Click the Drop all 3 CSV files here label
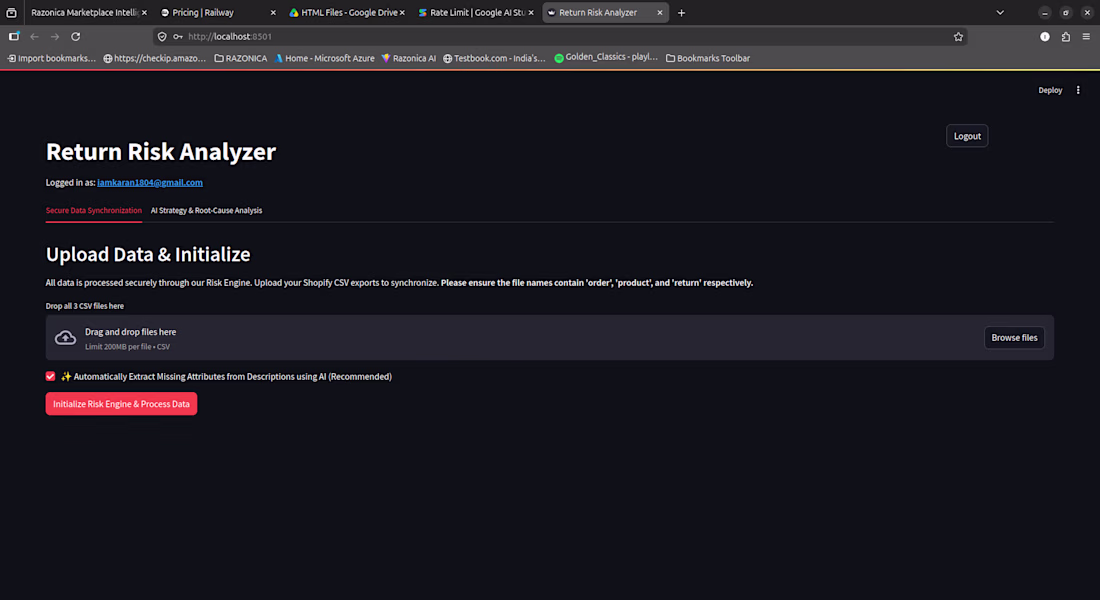 coord(85,306)
